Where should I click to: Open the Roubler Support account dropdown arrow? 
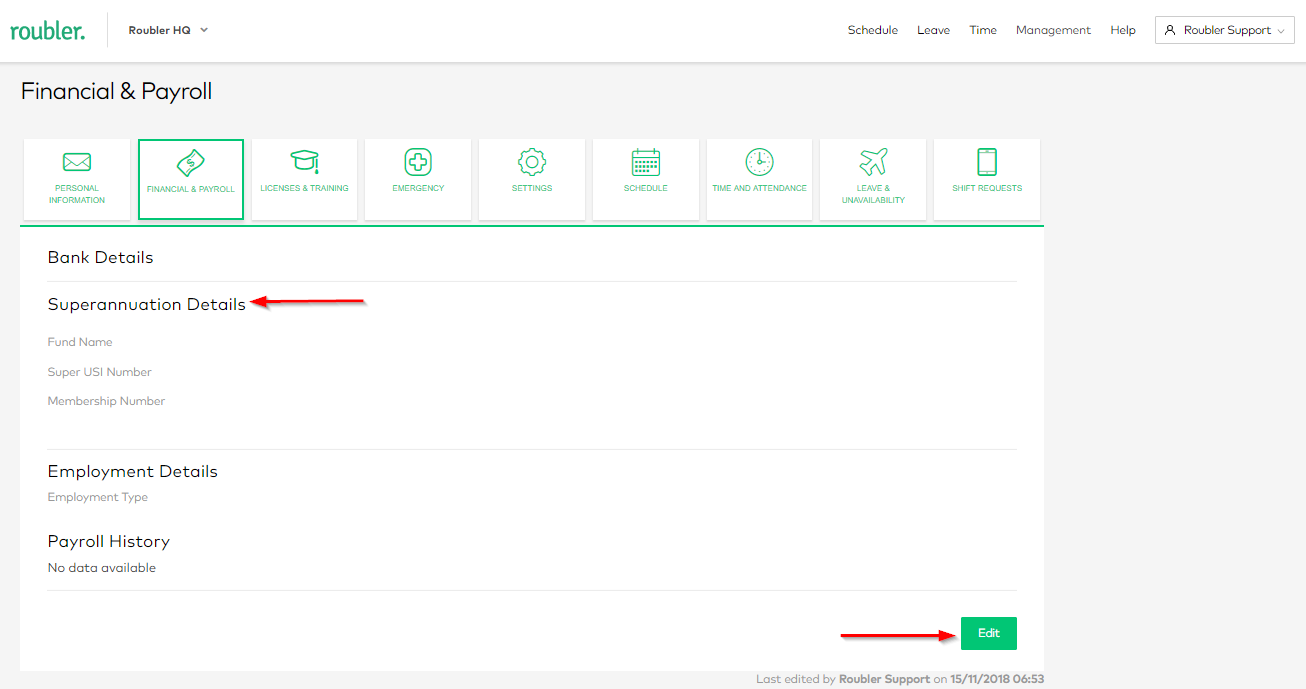pos(1280,31)
